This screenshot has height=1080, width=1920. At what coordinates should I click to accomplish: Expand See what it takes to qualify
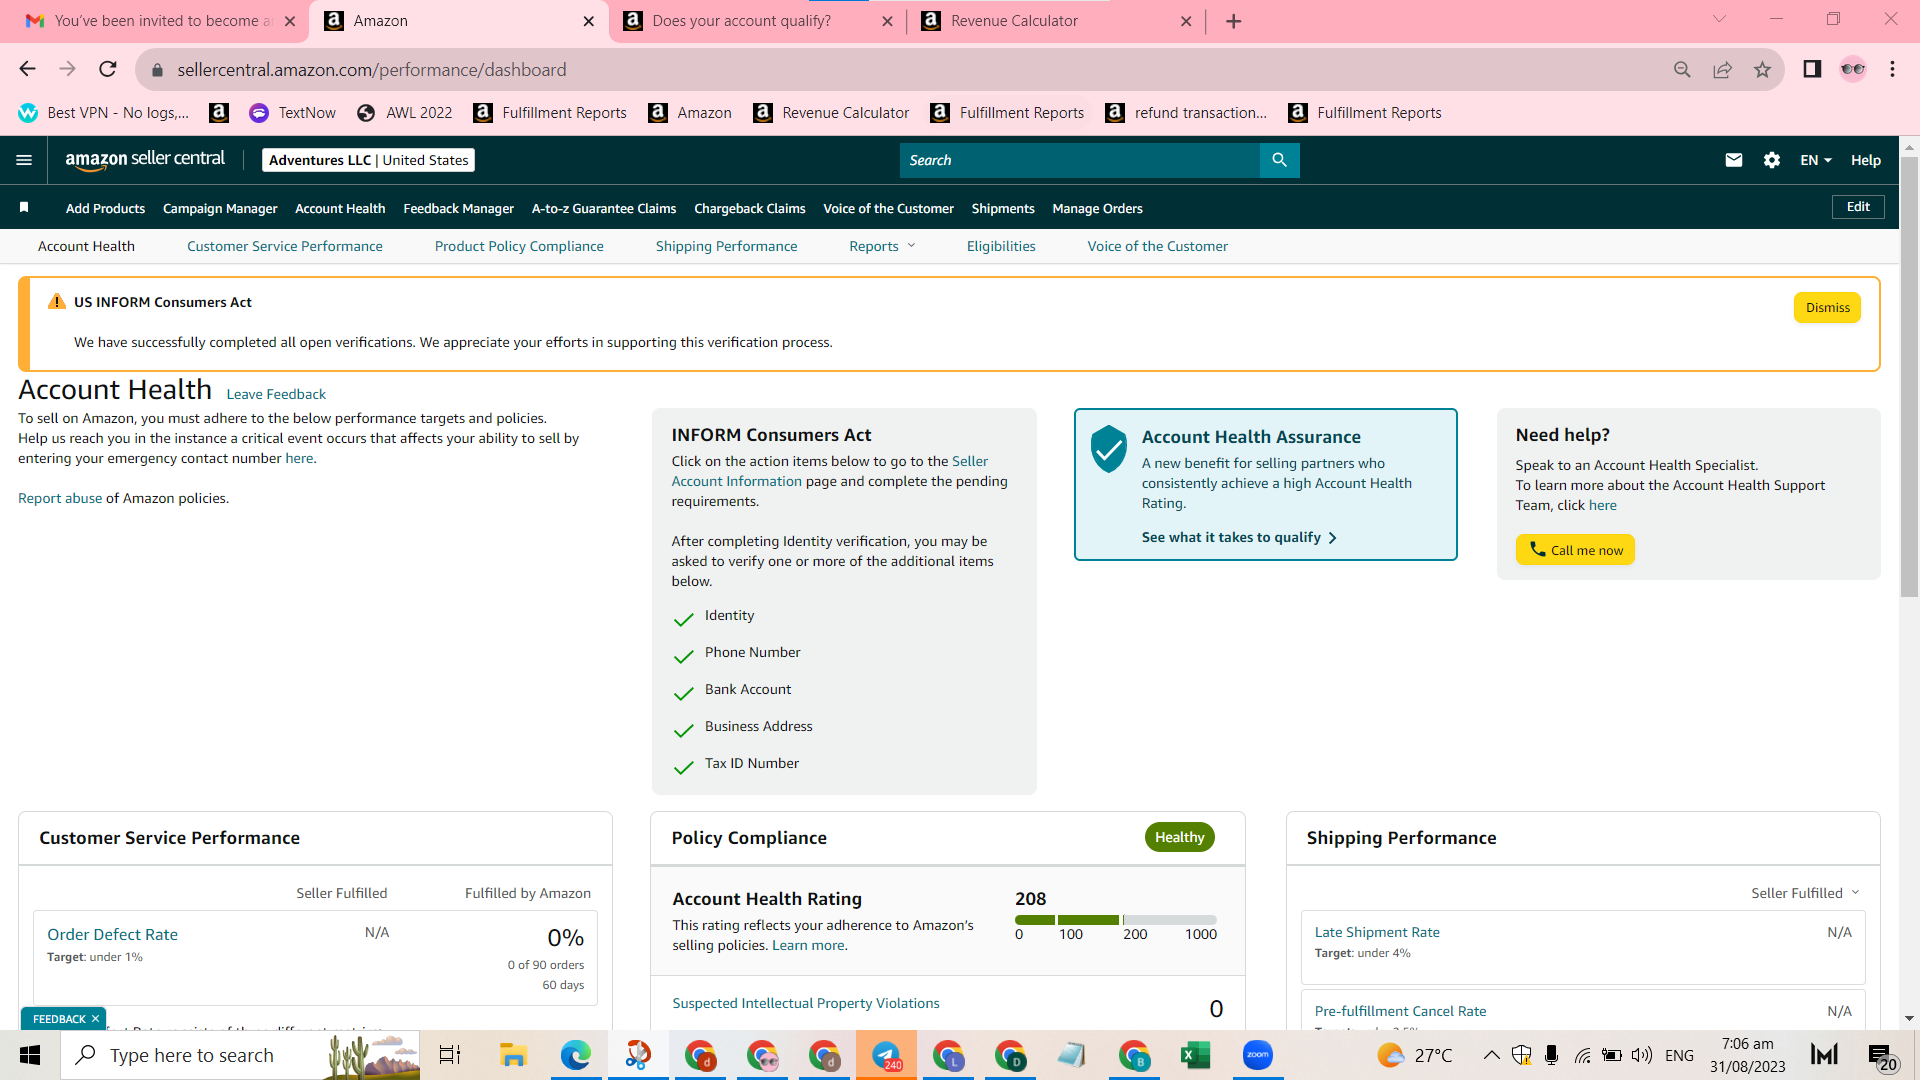coord(1239,537)
